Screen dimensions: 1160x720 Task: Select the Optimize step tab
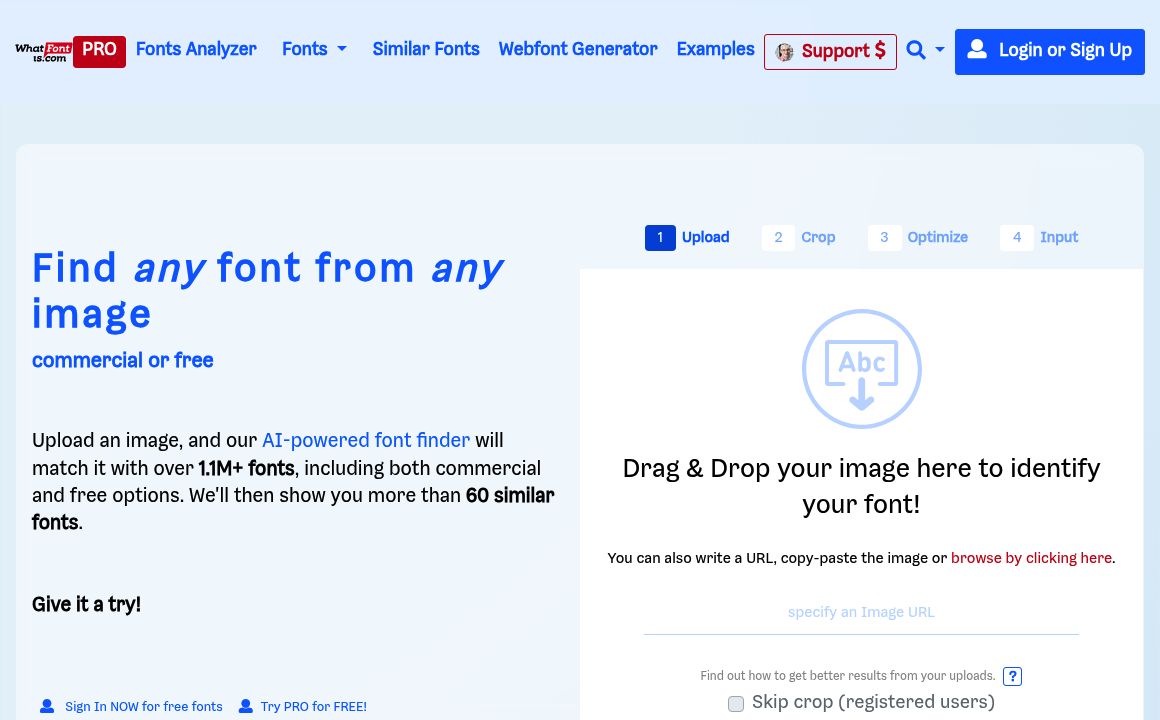coord(919,237)
